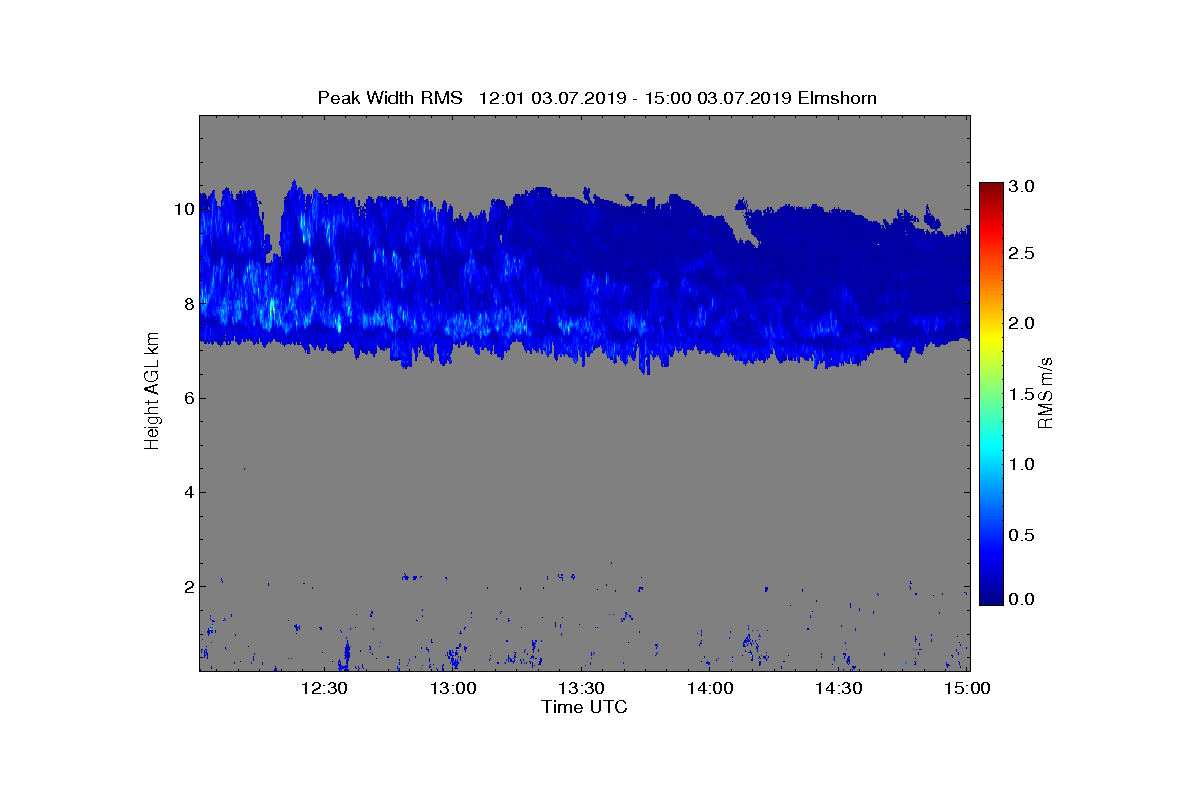Click the height tick label 4
This screenshot has width=1200, height=800.
coord(187,492)
